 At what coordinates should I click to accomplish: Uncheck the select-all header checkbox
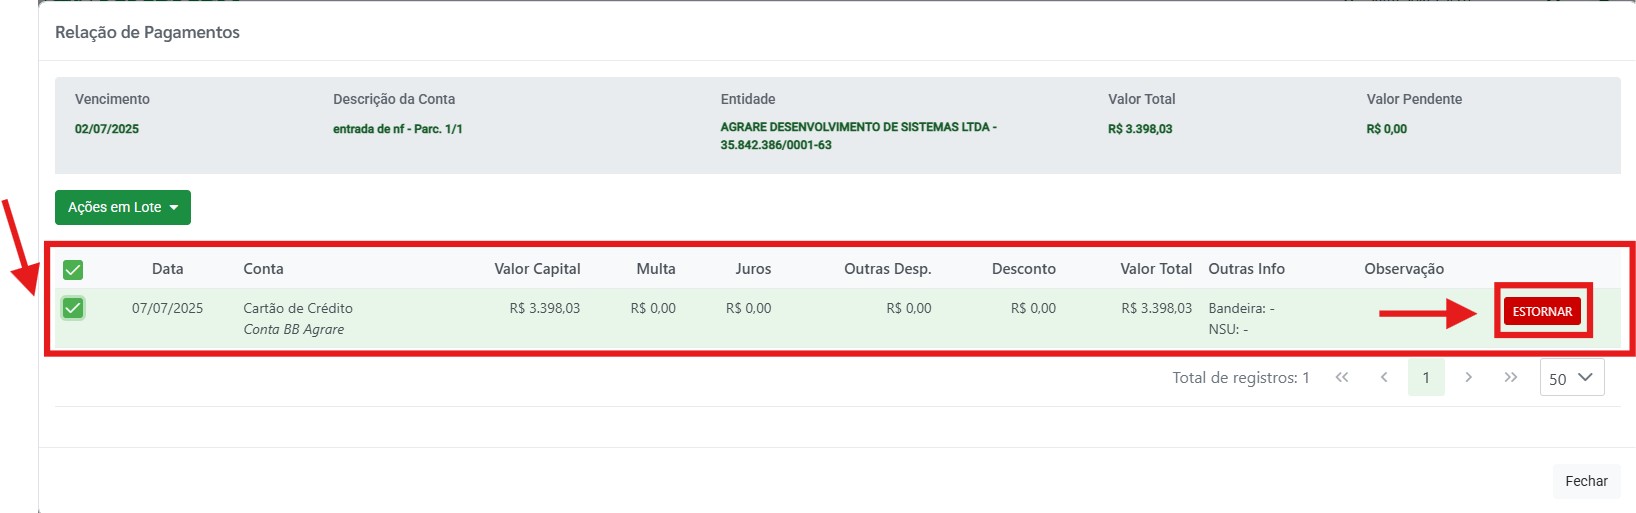click(73, 270)
